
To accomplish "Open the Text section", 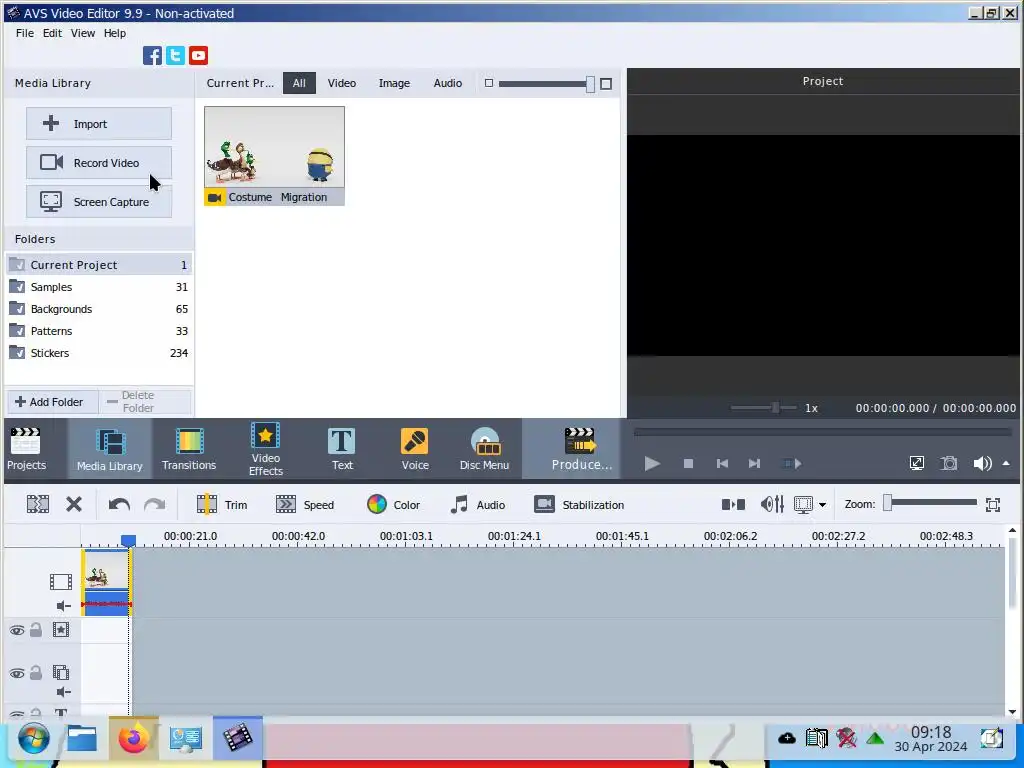I will tap(342, 449).
